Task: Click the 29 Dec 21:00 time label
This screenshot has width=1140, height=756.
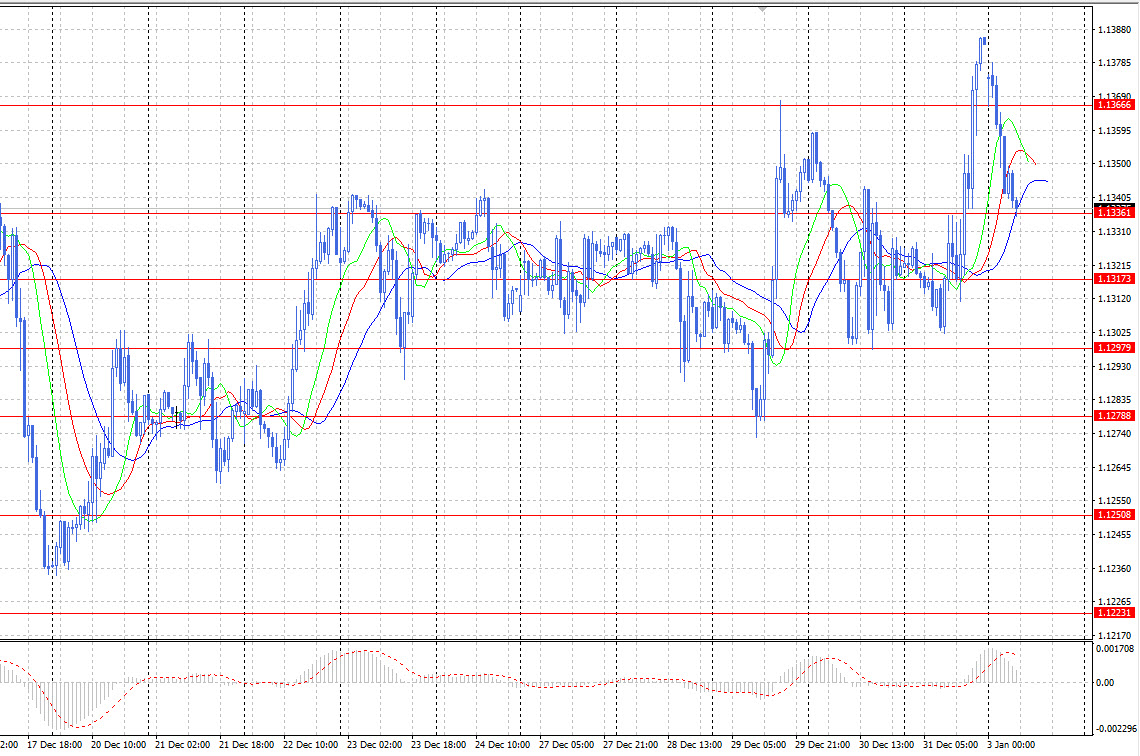Action: 822,745
